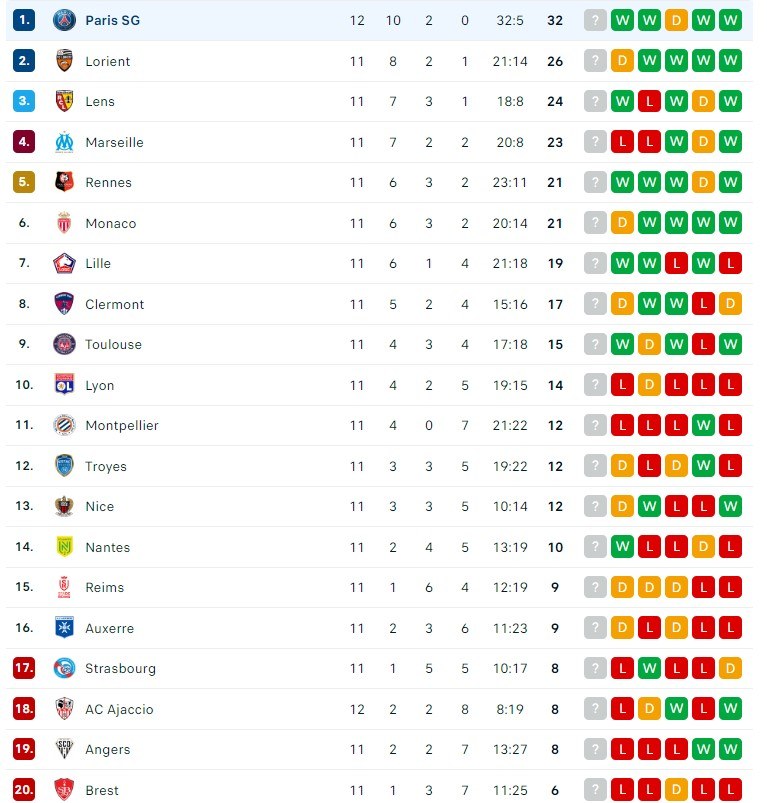Click the Lorient club crest
767x803 pixels.
point(64,61)
